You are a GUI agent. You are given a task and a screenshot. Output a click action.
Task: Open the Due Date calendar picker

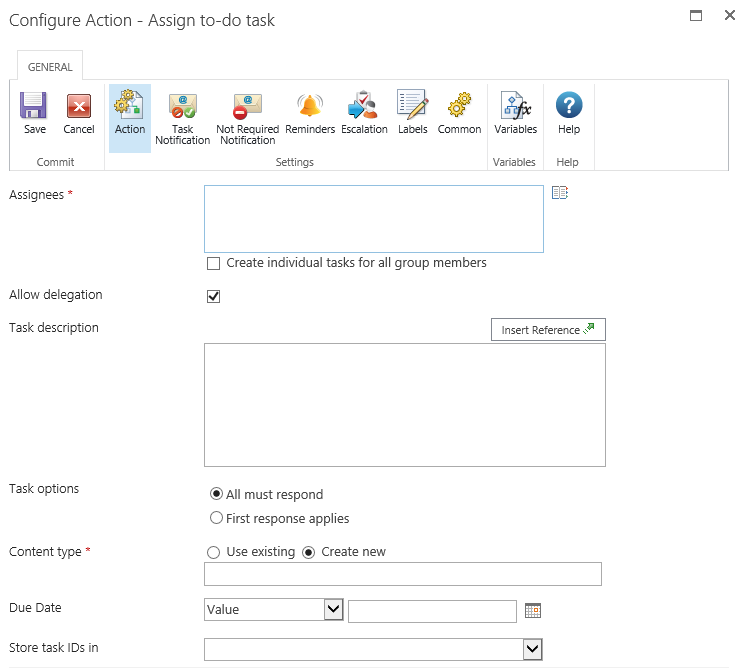[x=532, y=610]
